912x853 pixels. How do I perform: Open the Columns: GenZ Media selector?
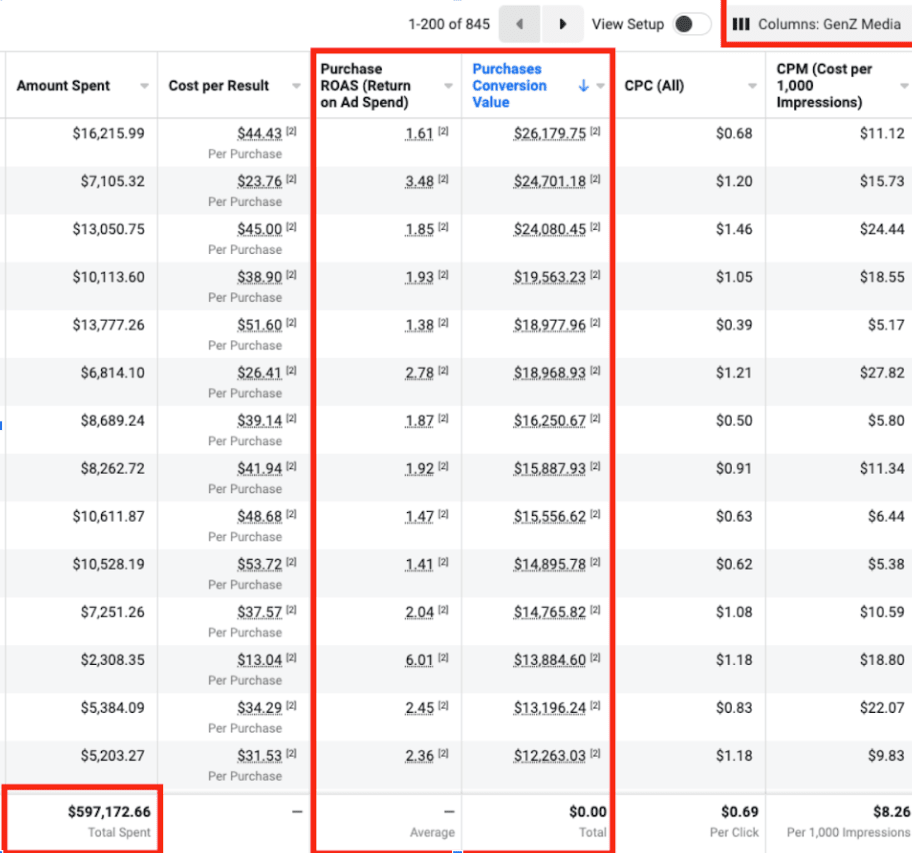point(818,24)
